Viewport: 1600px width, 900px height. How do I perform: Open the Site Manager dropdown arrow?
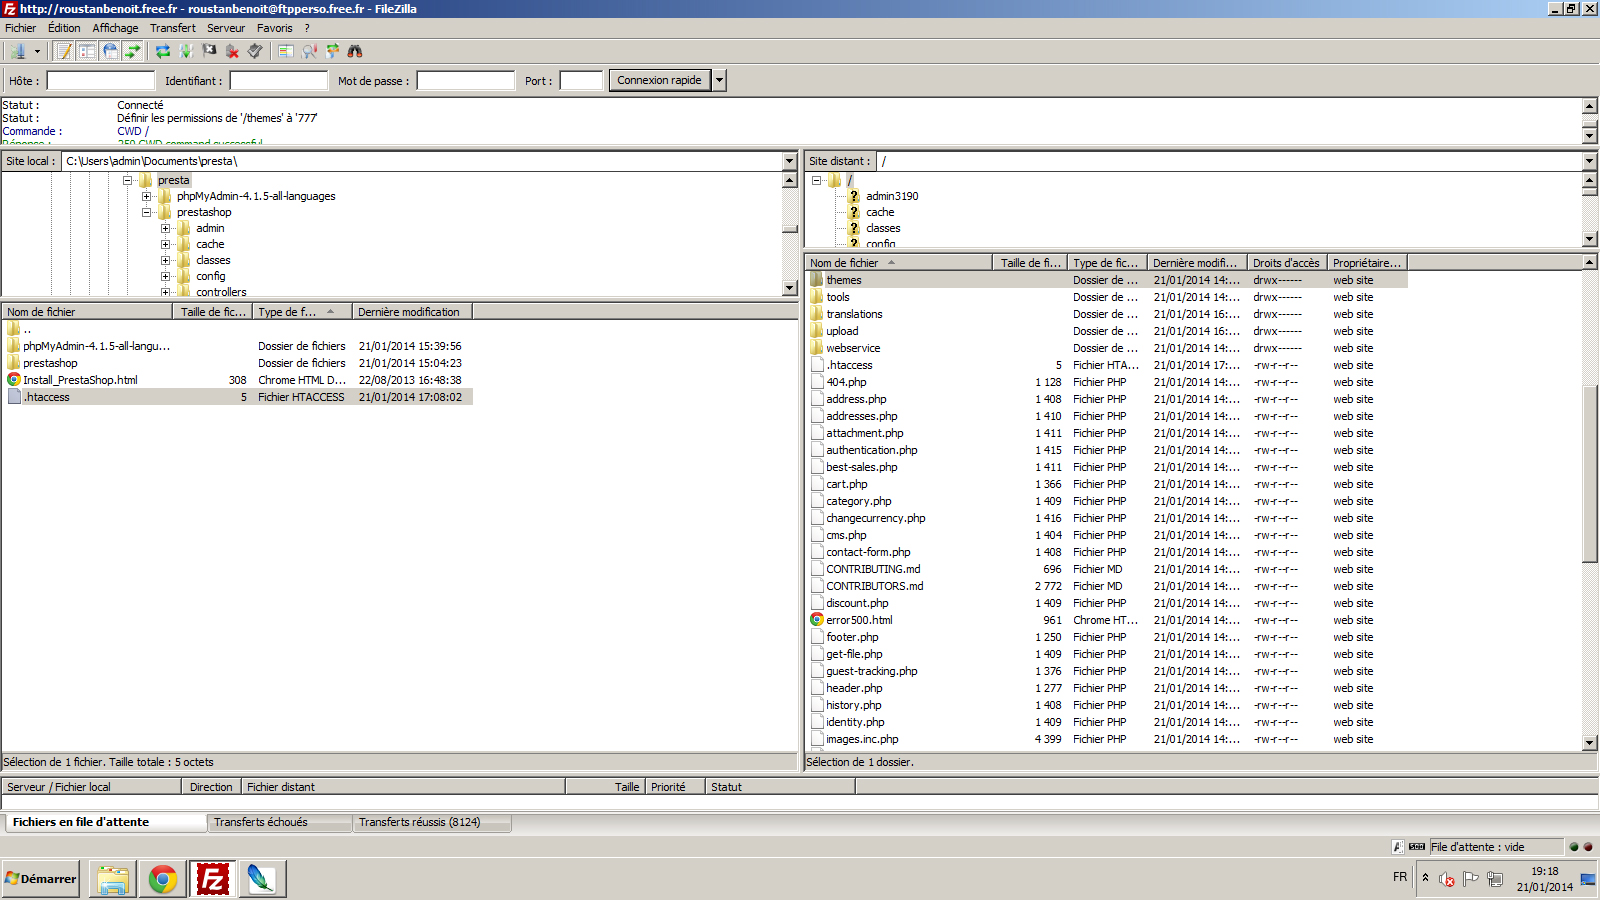(x=37, y=51)
